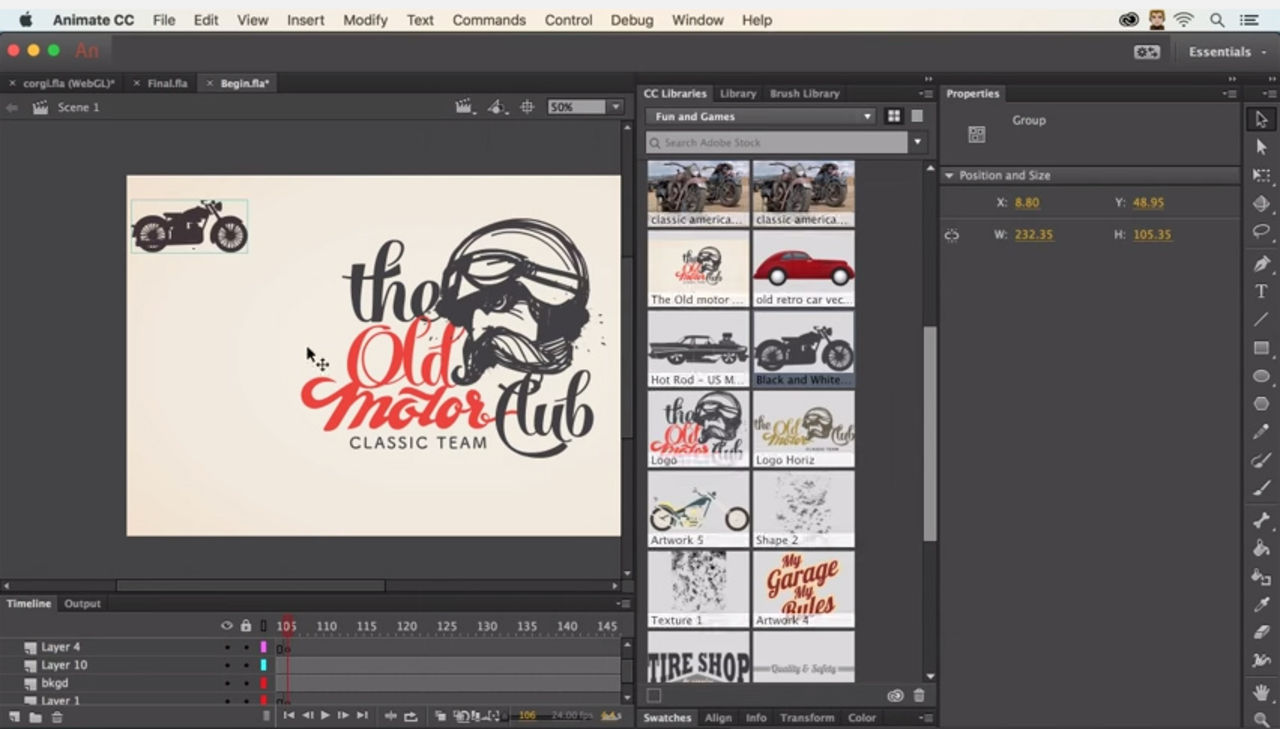Switch to the Final.fla tab
1280x729 pixels.
pyautogui.click(x=165, y=83)
